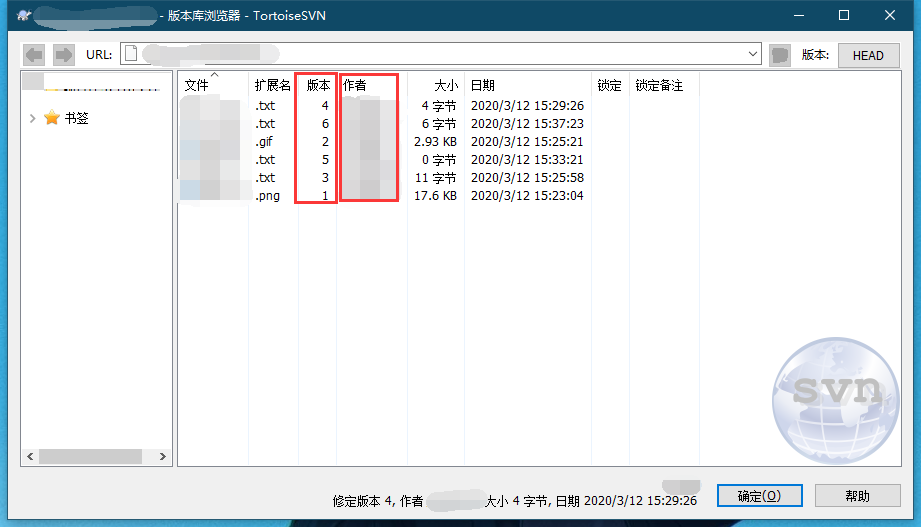
Task: Click date 2020/3/12 15:37:23
Action: click(527, 123)
